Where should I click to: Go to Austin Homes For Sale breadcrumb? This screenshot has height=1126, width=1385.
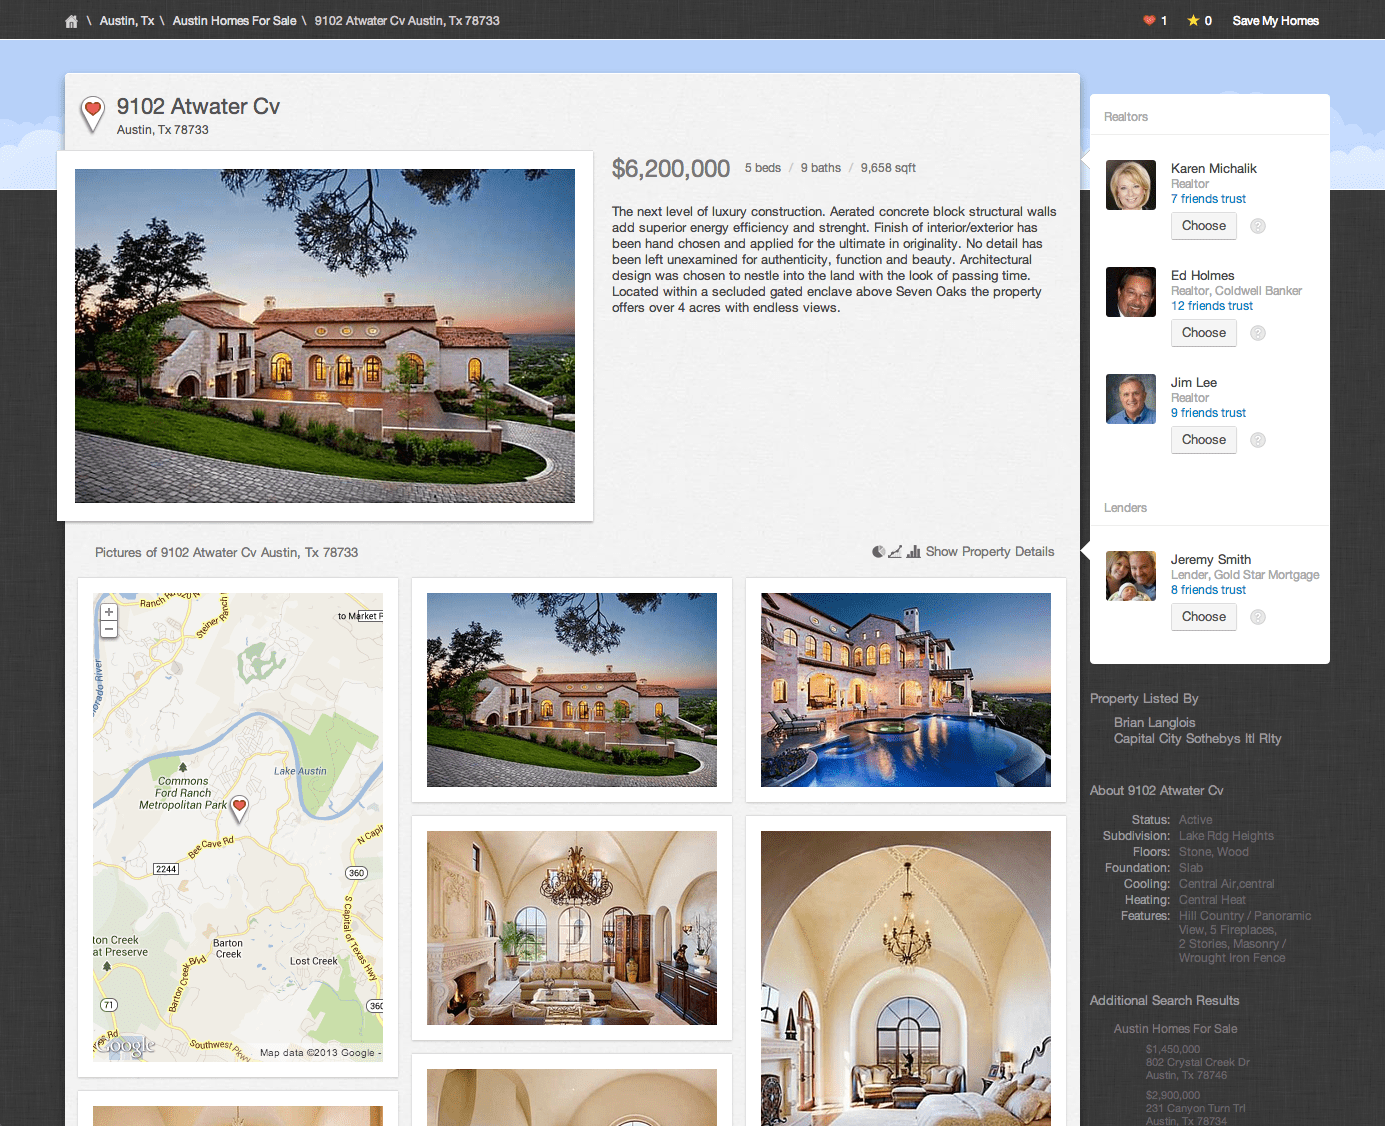click(x=234, y=21)
